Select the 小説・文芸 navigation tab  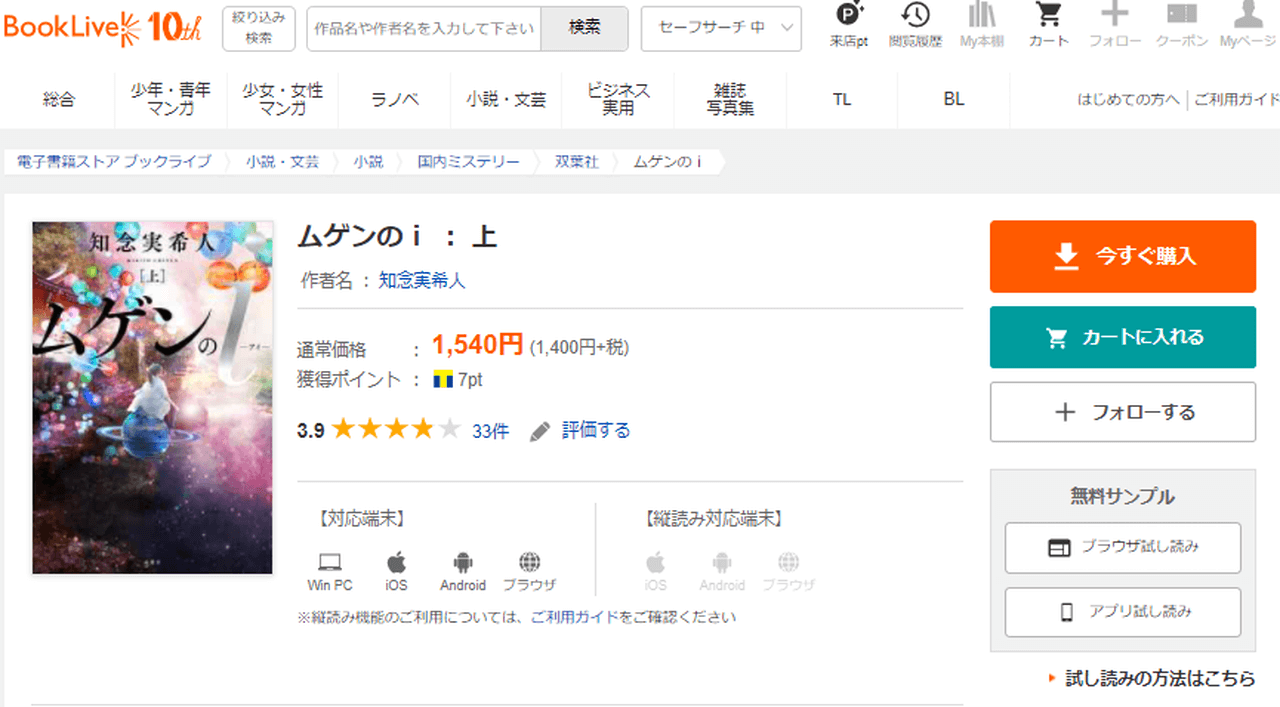(x=506, y=100)
